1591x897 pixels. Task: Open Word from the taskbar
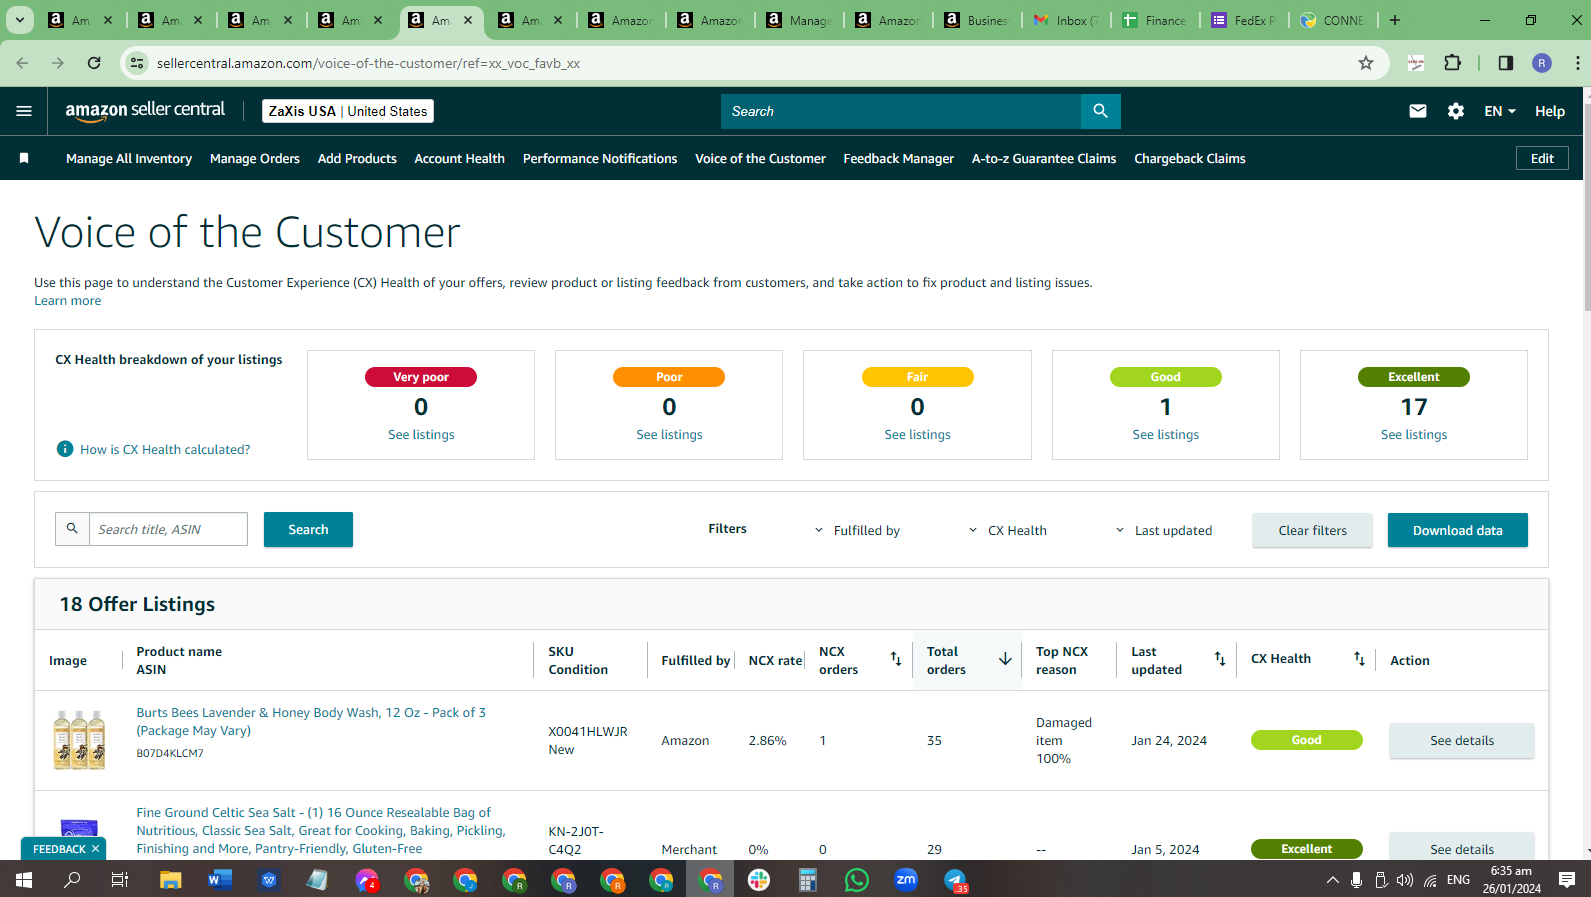[219, 880]
